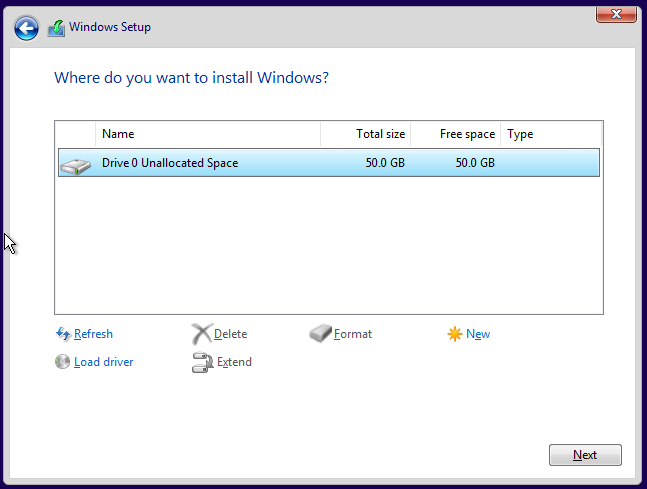Open the Load driver link
Image resolution: width=647 pixels, height=489 pixels.
[104, 362]
